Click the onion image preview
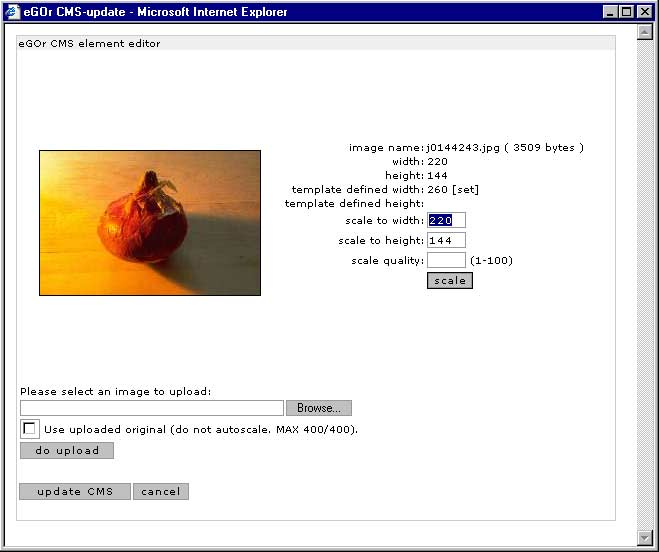The image size is (659, 552). click(x=150, y=223)
